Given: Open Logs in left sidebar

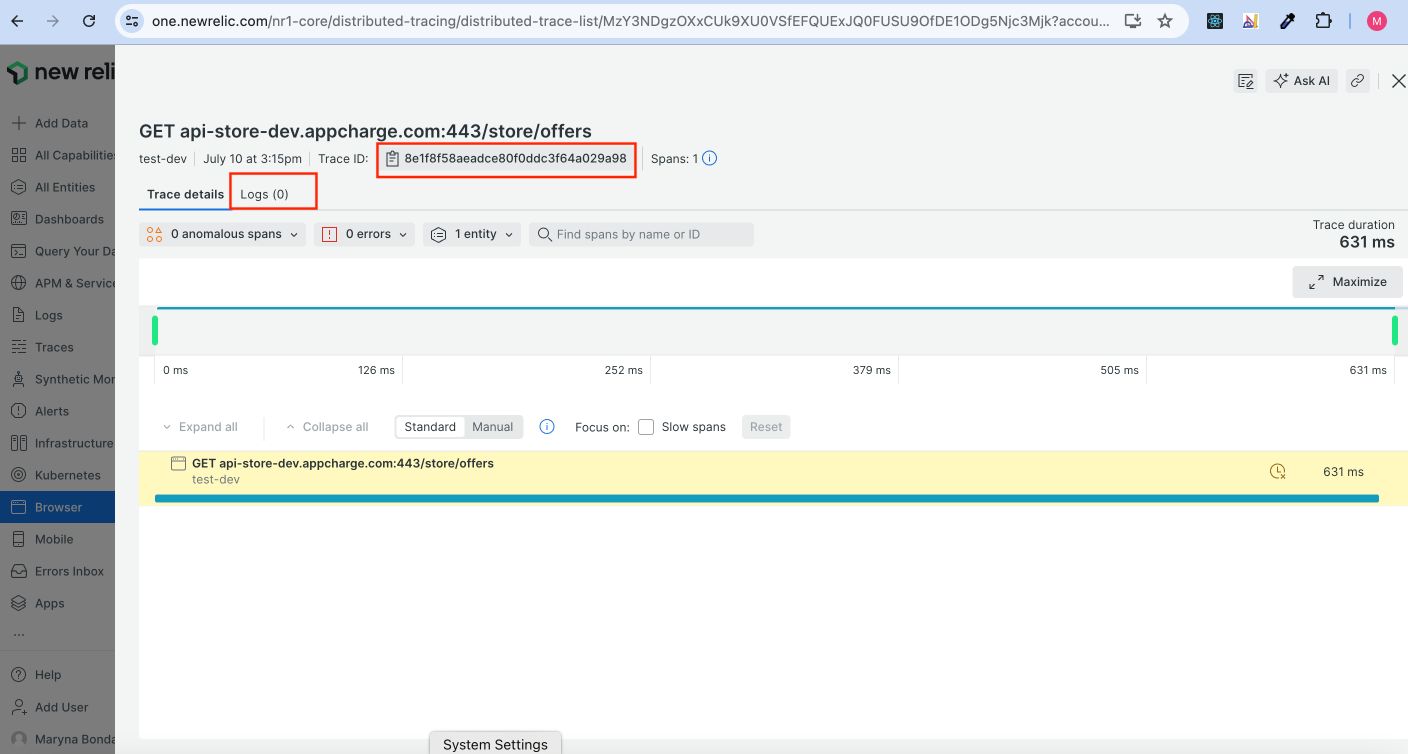Looking at the screenshot, I should [x=58, y=315].
